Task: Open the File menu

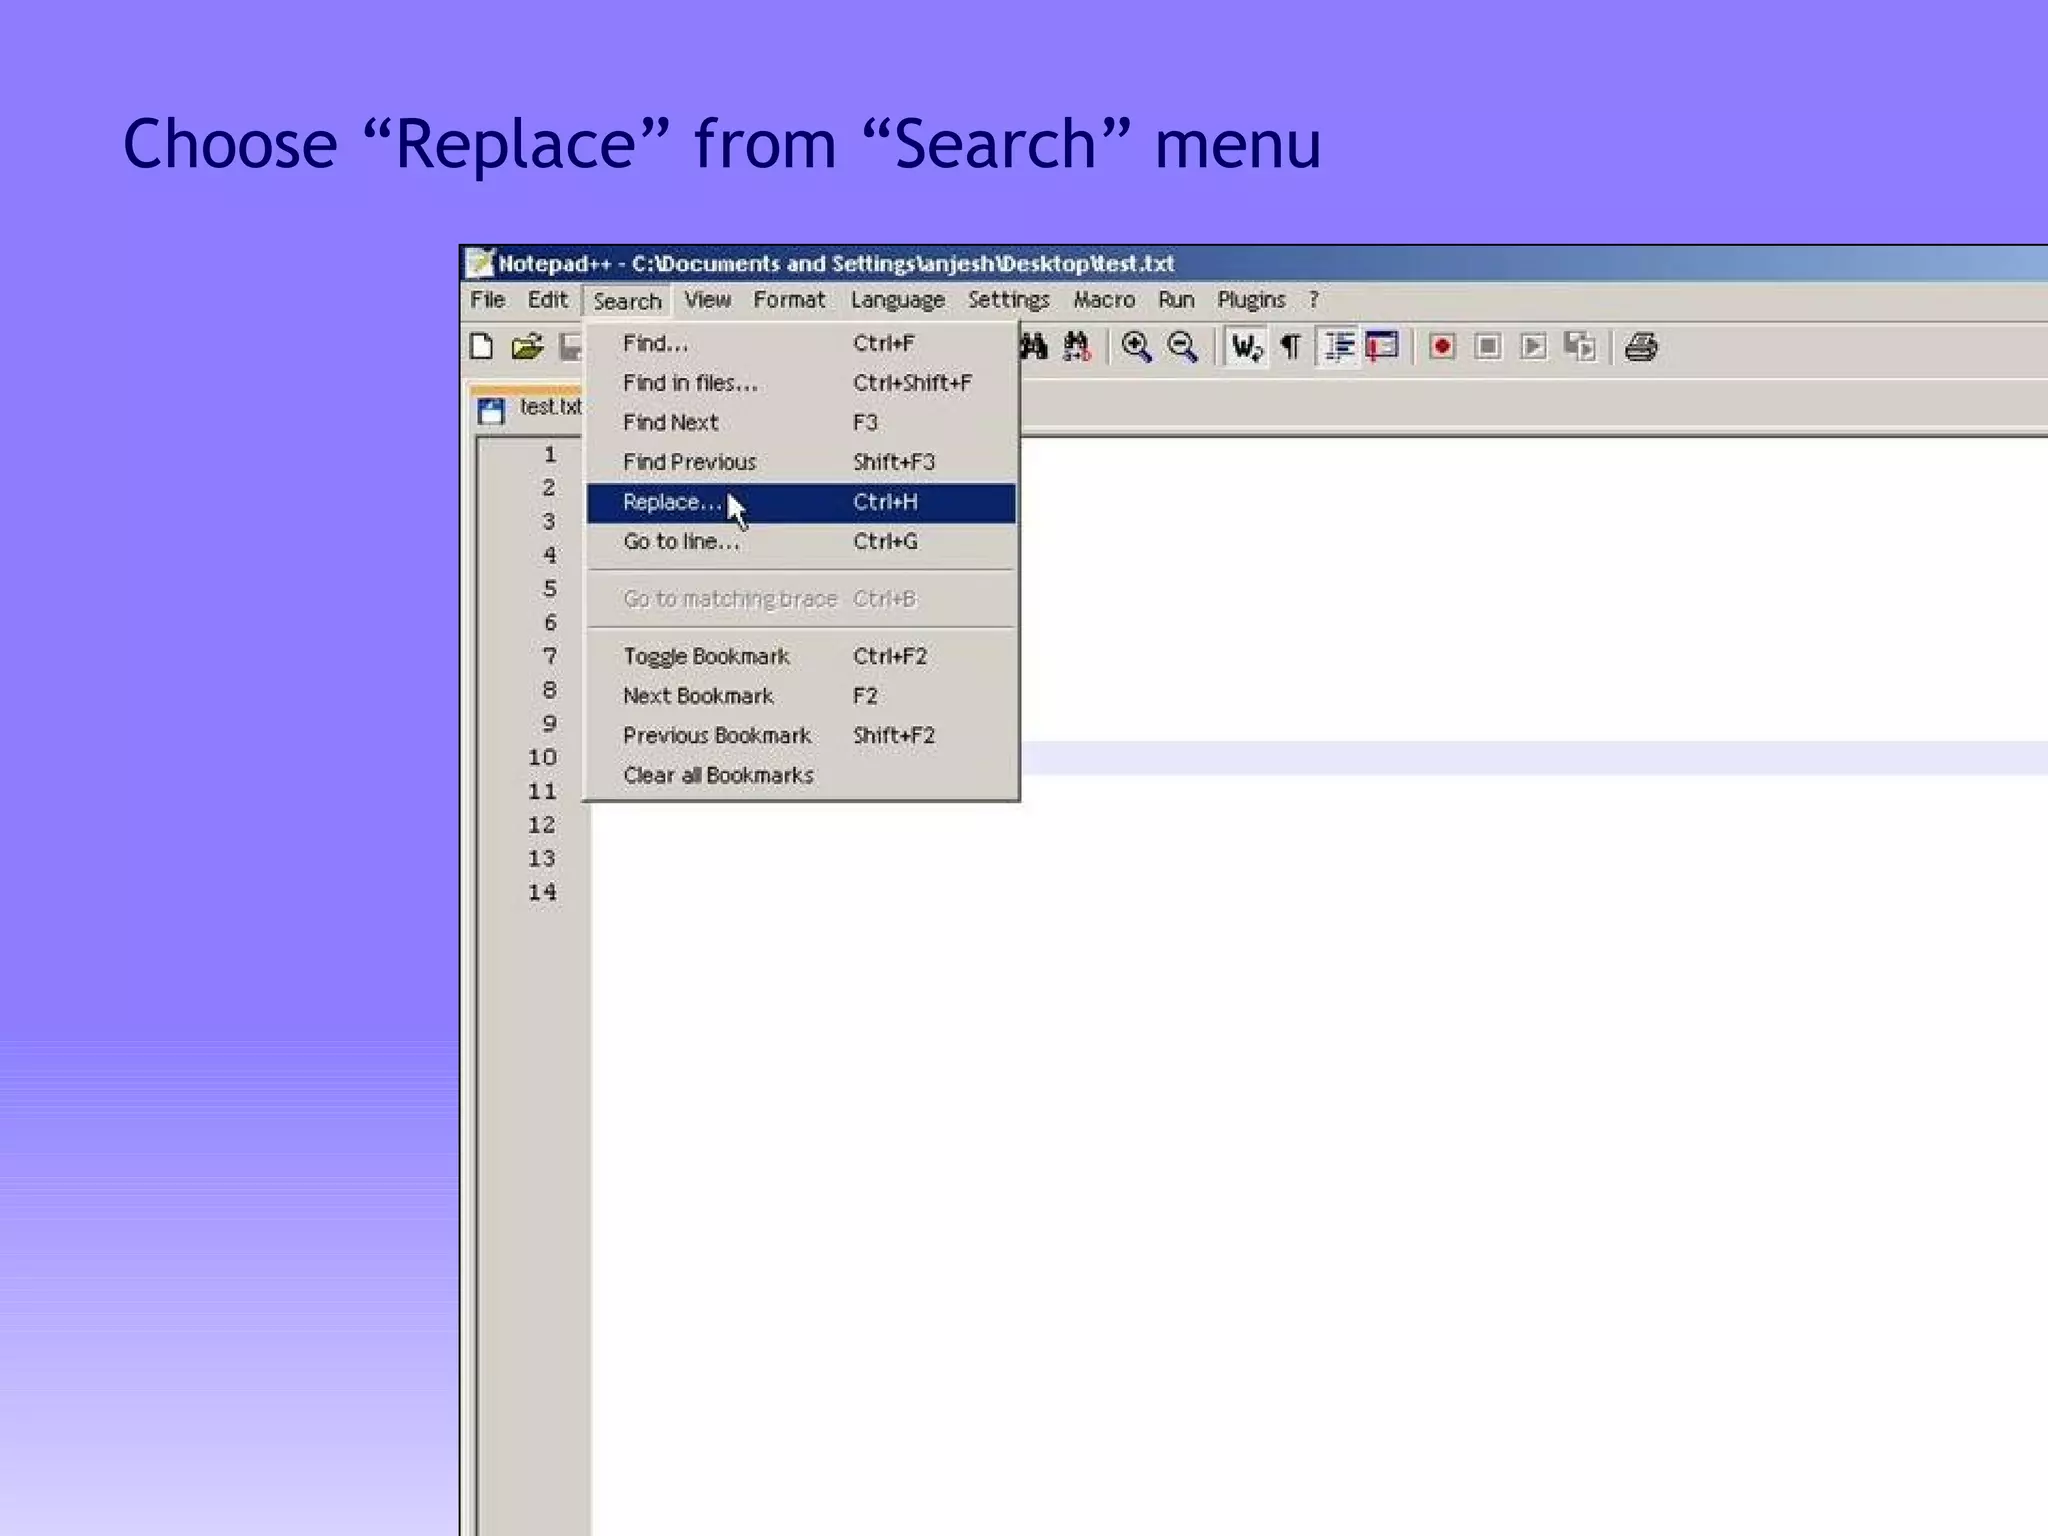Action: point(488,300)
